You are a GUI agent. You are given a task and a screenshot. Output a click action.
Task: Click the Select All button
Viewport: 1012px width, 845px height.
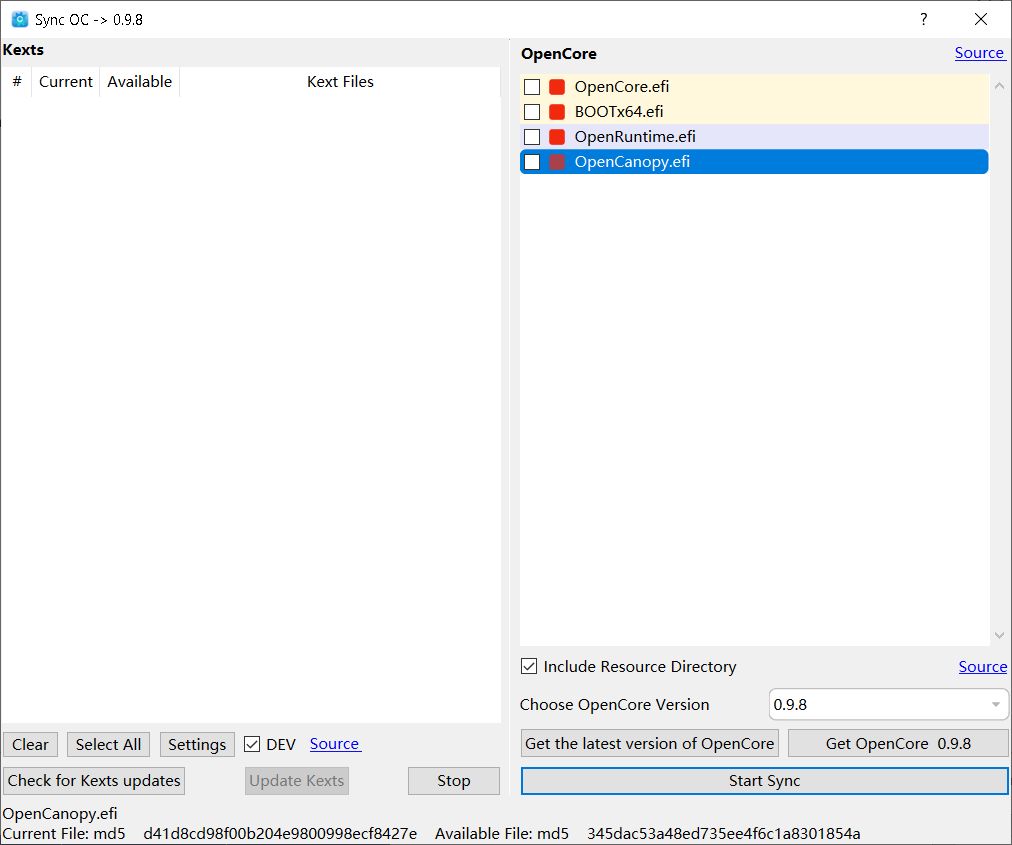click(108, 744)
